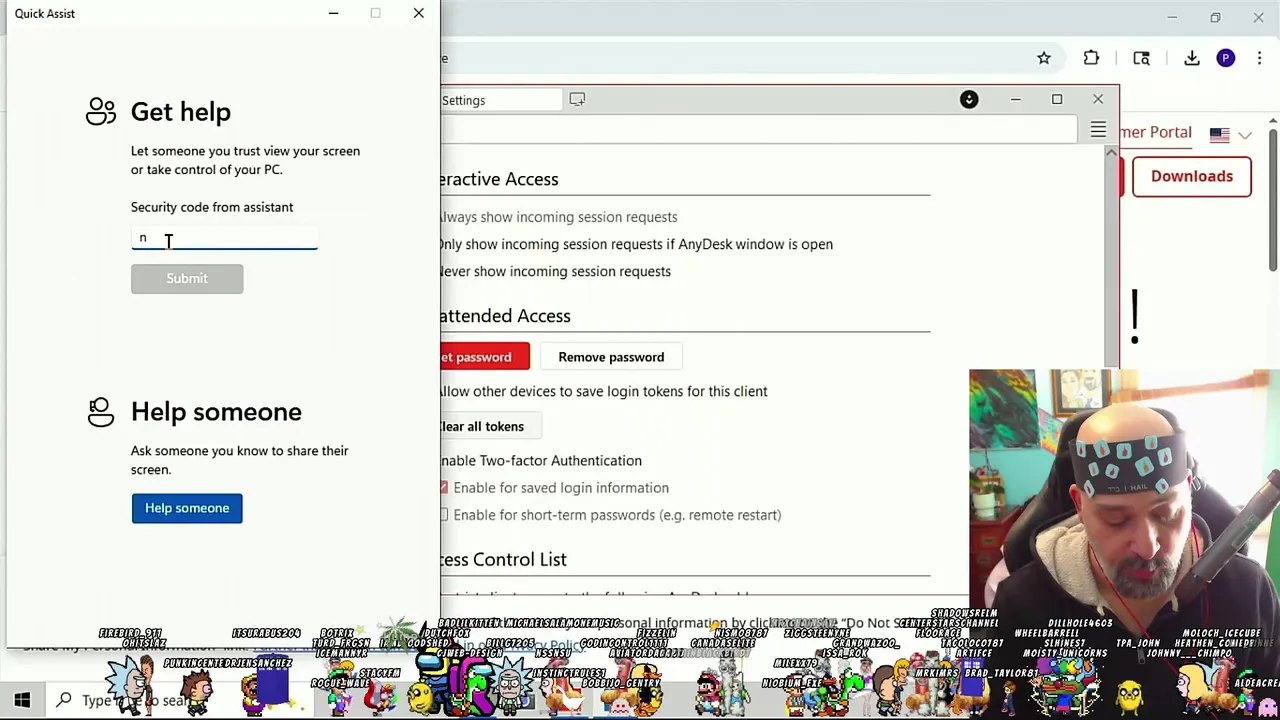The image size is (1280, 720).
Task: Toggle Enable for saved login information checkbox
Action: point(444,488)
